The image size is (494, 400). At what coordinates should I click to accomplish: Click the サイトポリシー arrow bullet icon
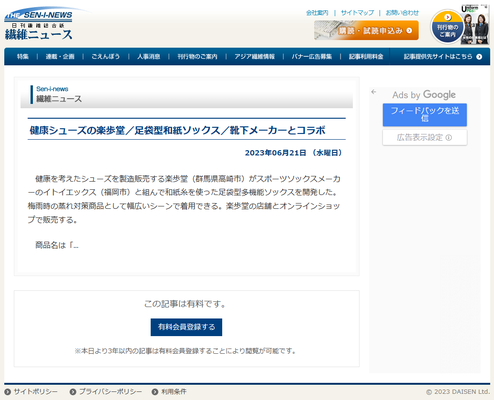[x=8, y=392]
